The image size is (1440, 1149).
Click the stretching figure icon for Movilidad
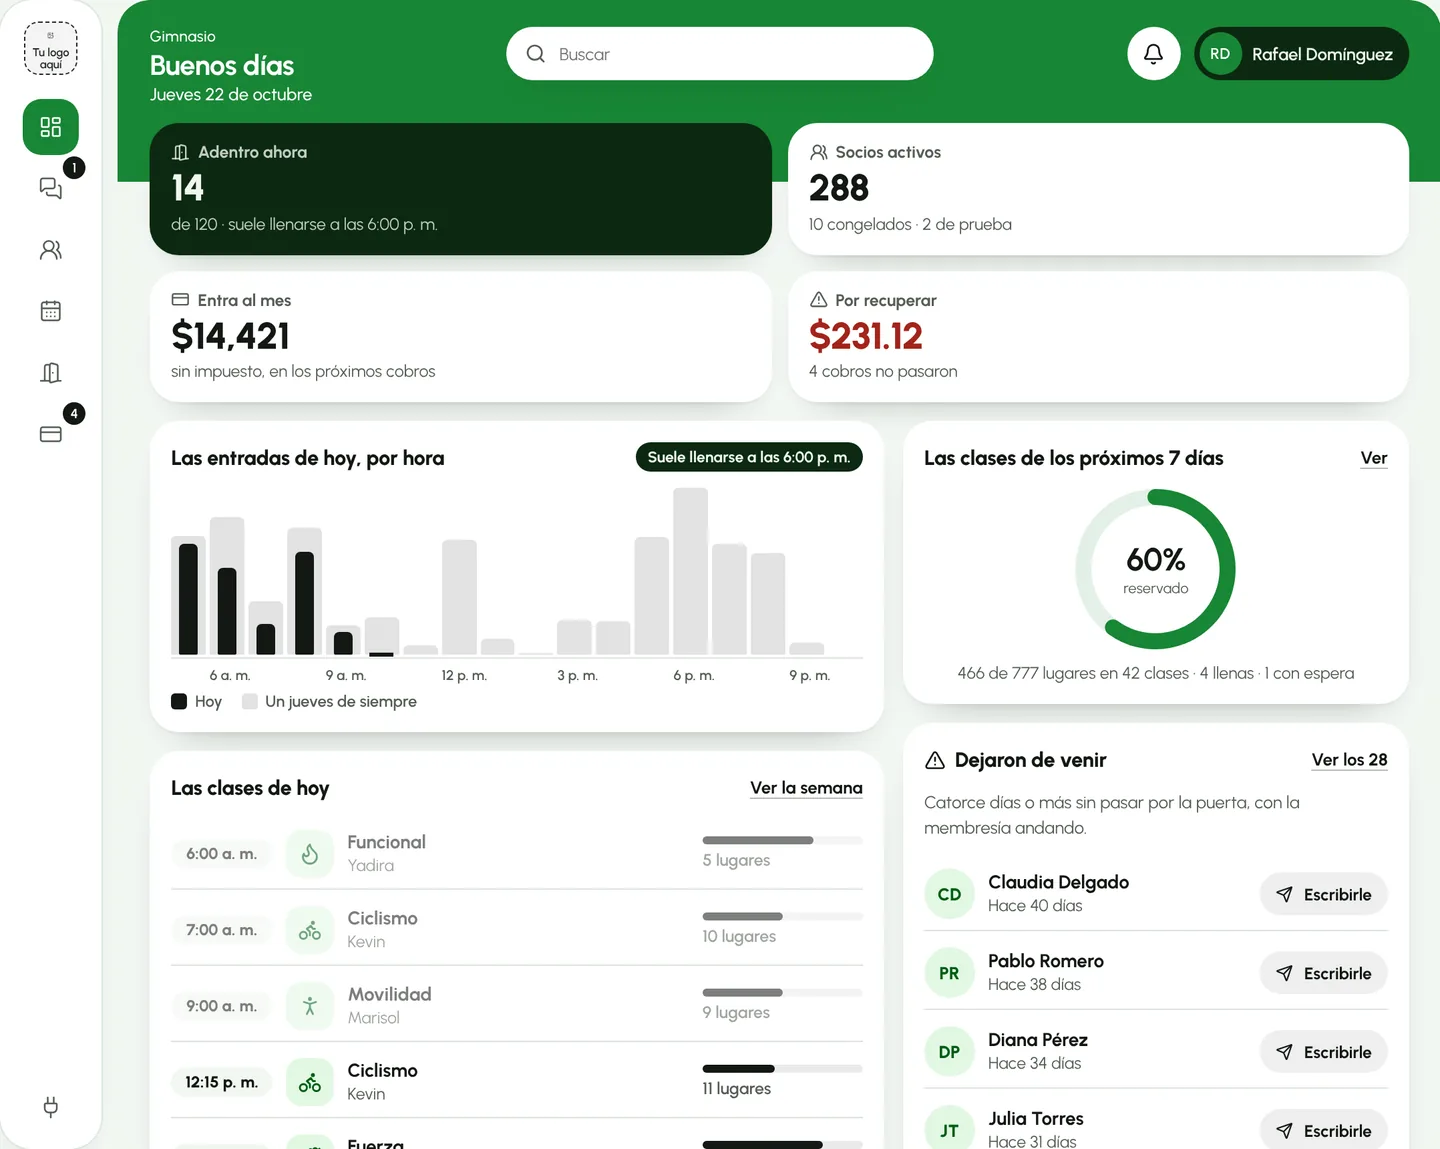(x=310, y=1006)
